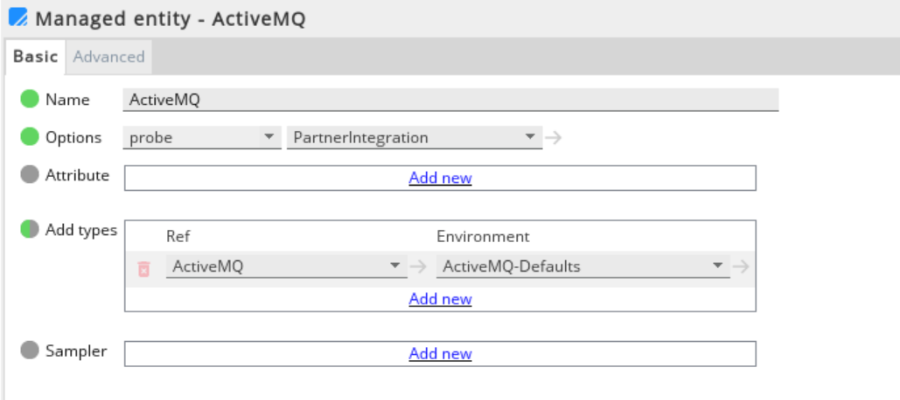The height and width of the screenshot is (400, 900).
Task: Focus the Name field containing ActiveMQ
Action: click(x=451, y=99)
